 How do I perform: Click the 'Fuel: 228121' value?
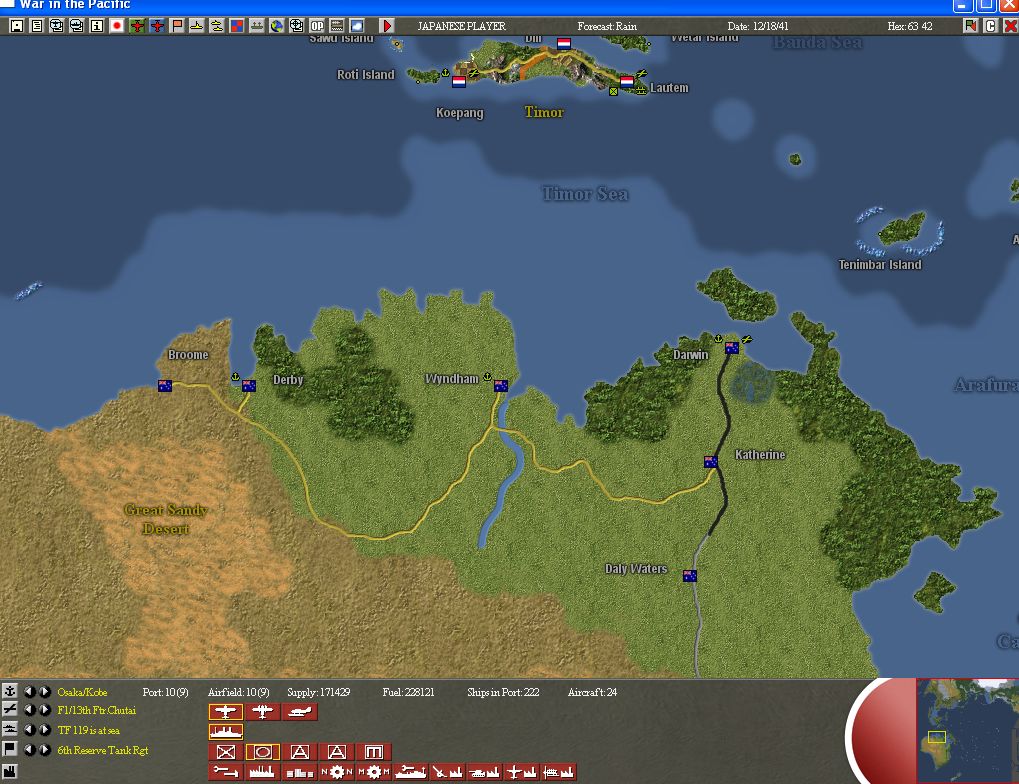pos(408,692)
